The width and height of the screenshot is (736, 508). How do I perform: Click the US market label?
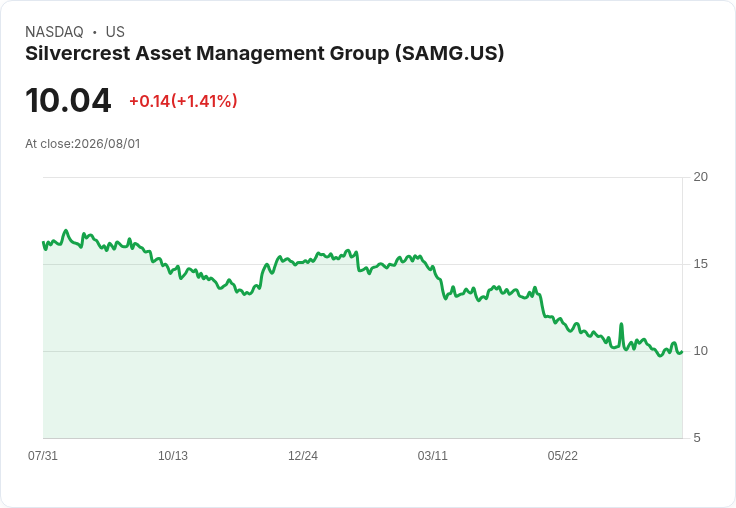[x=115, y=32]
